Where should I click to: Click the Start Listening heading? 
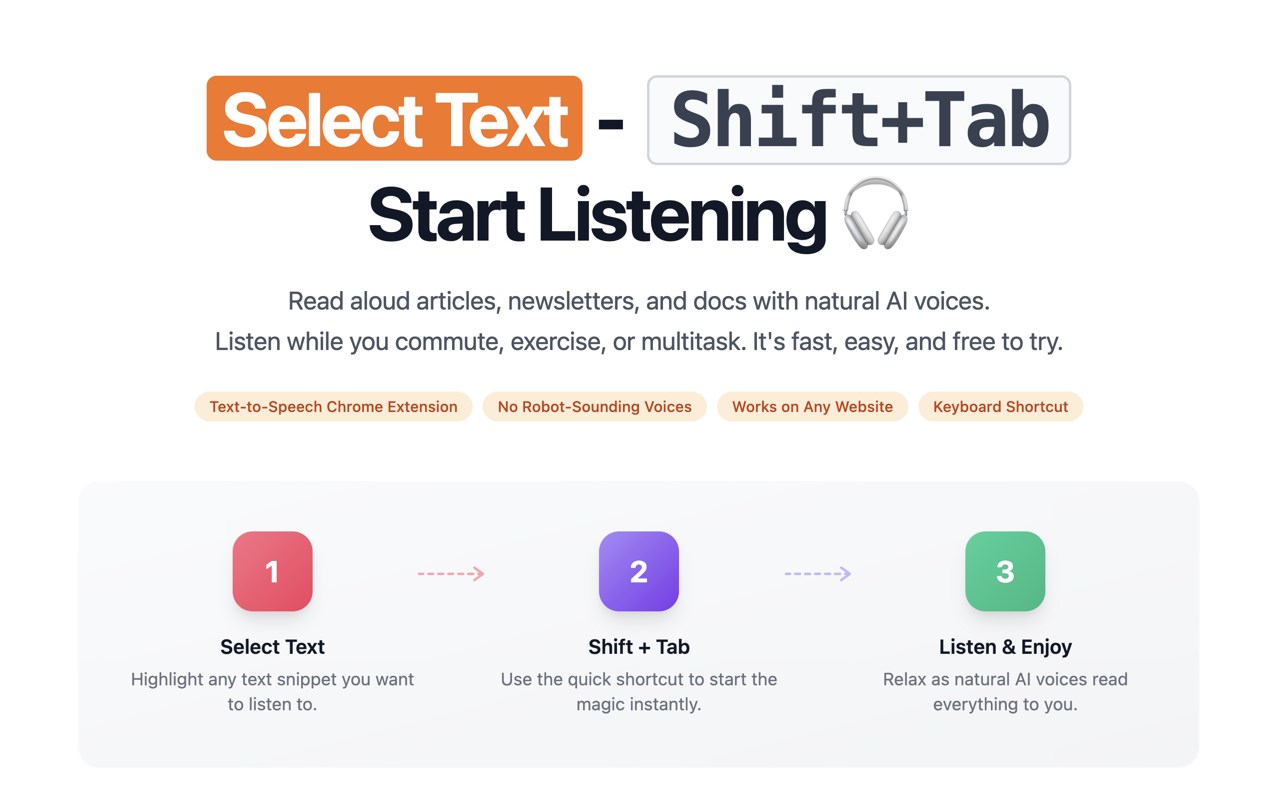click(597, 215)
